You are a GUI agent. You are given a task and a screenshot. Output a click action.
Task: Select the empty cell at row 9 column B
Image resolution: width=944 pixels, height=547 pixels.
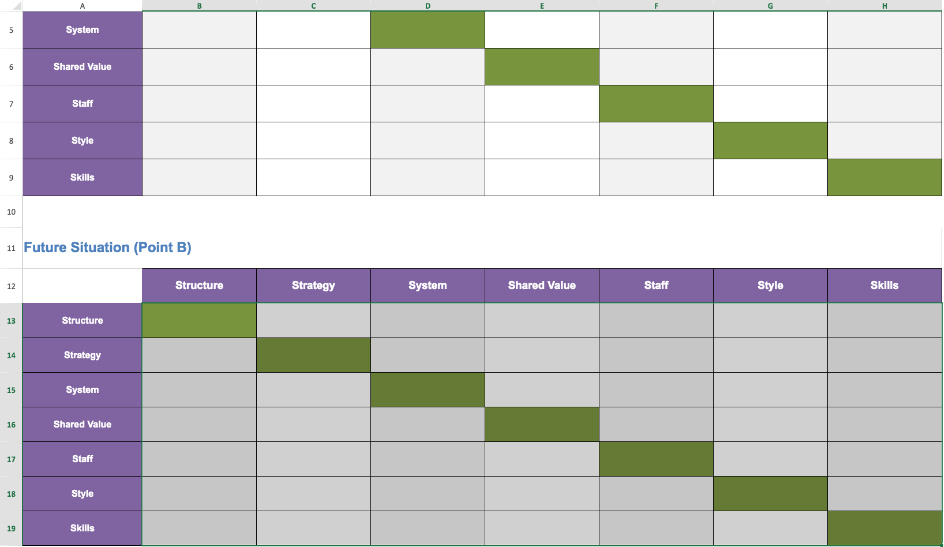click(199, 177)
